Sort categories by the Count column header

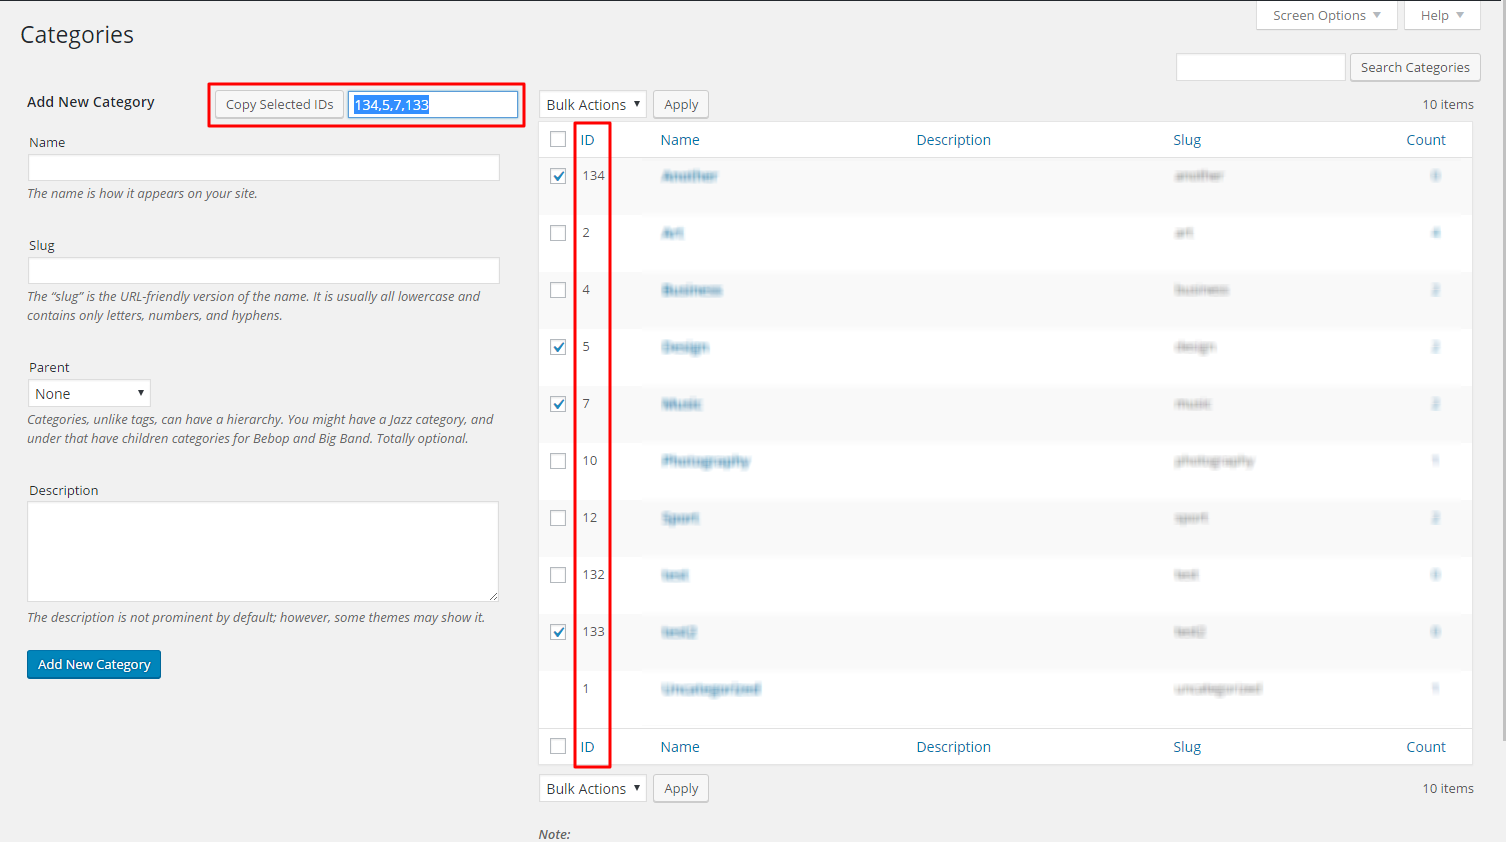click(x=1425, y=140)
